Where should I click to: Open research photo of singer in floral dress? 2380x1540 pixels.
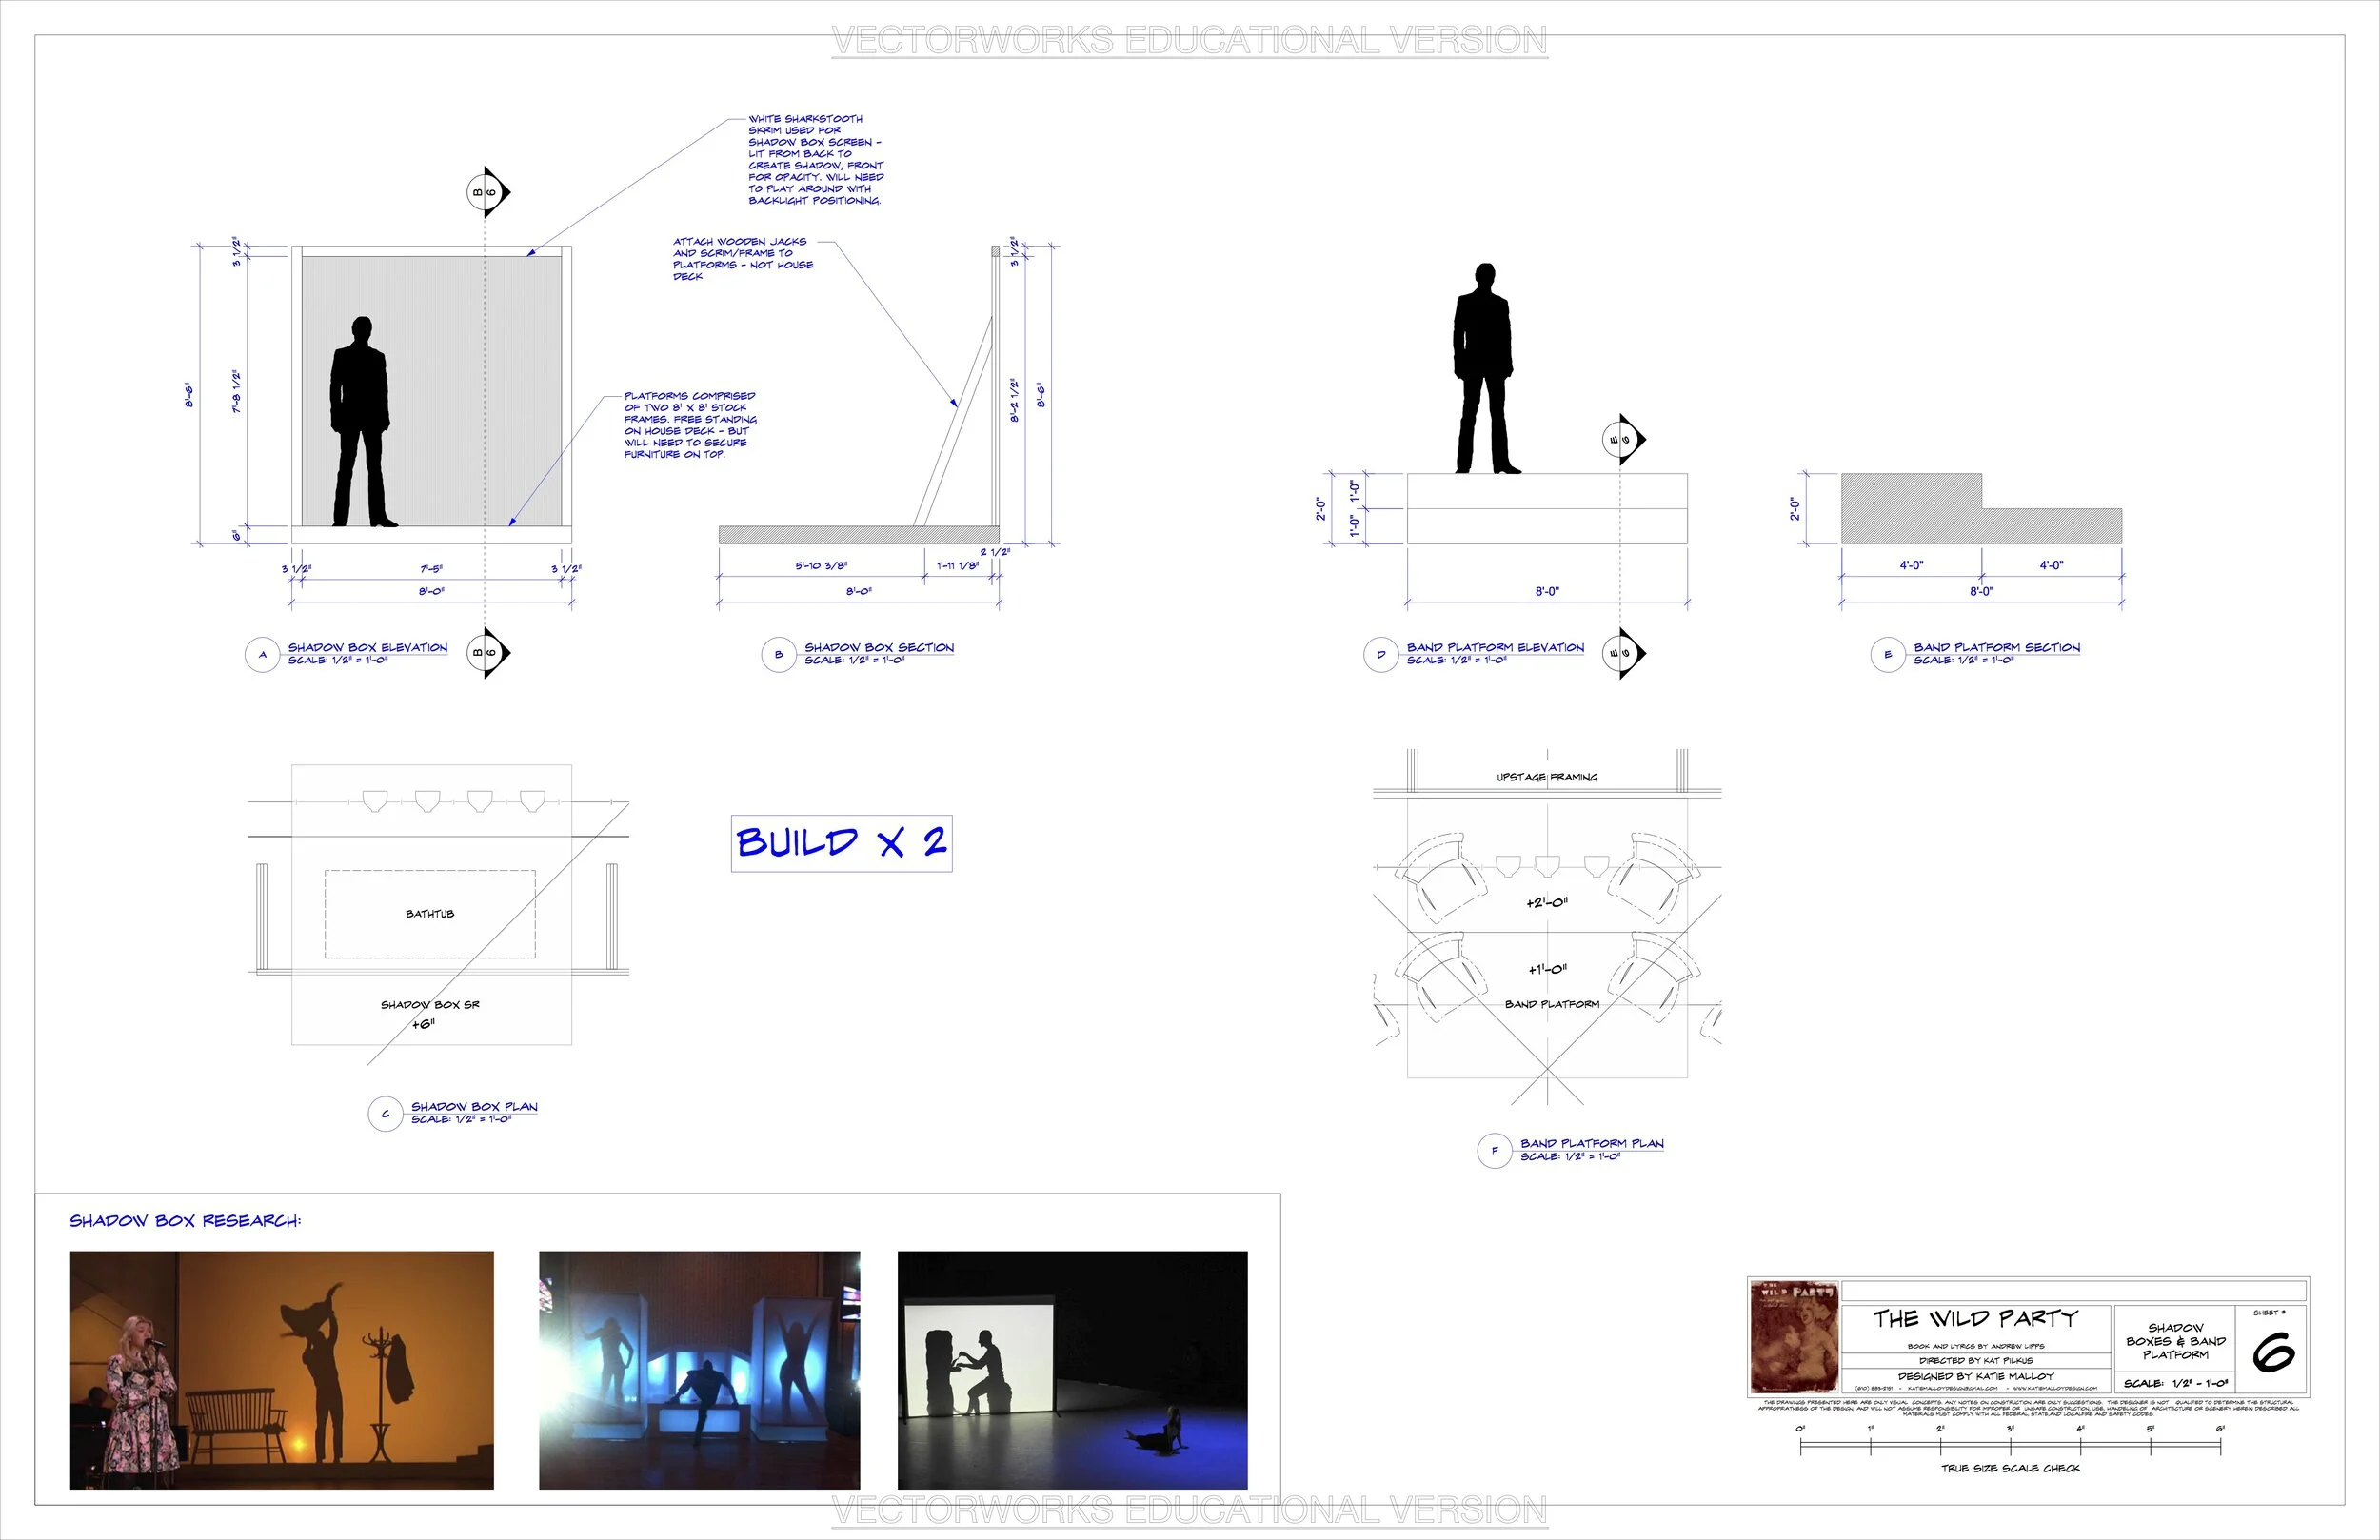pyautogui.click(x=281, y=1369)
